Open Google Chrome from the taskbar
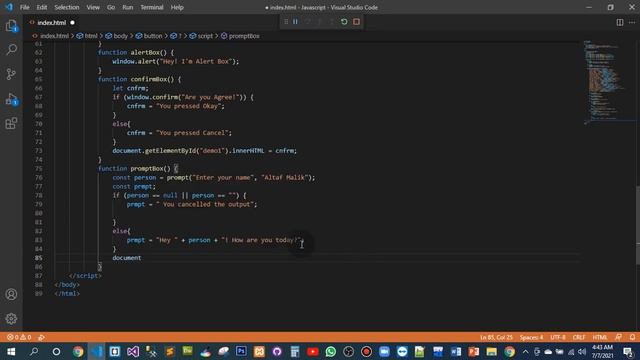This screenshot has width=640, height=360. (78, 351)
